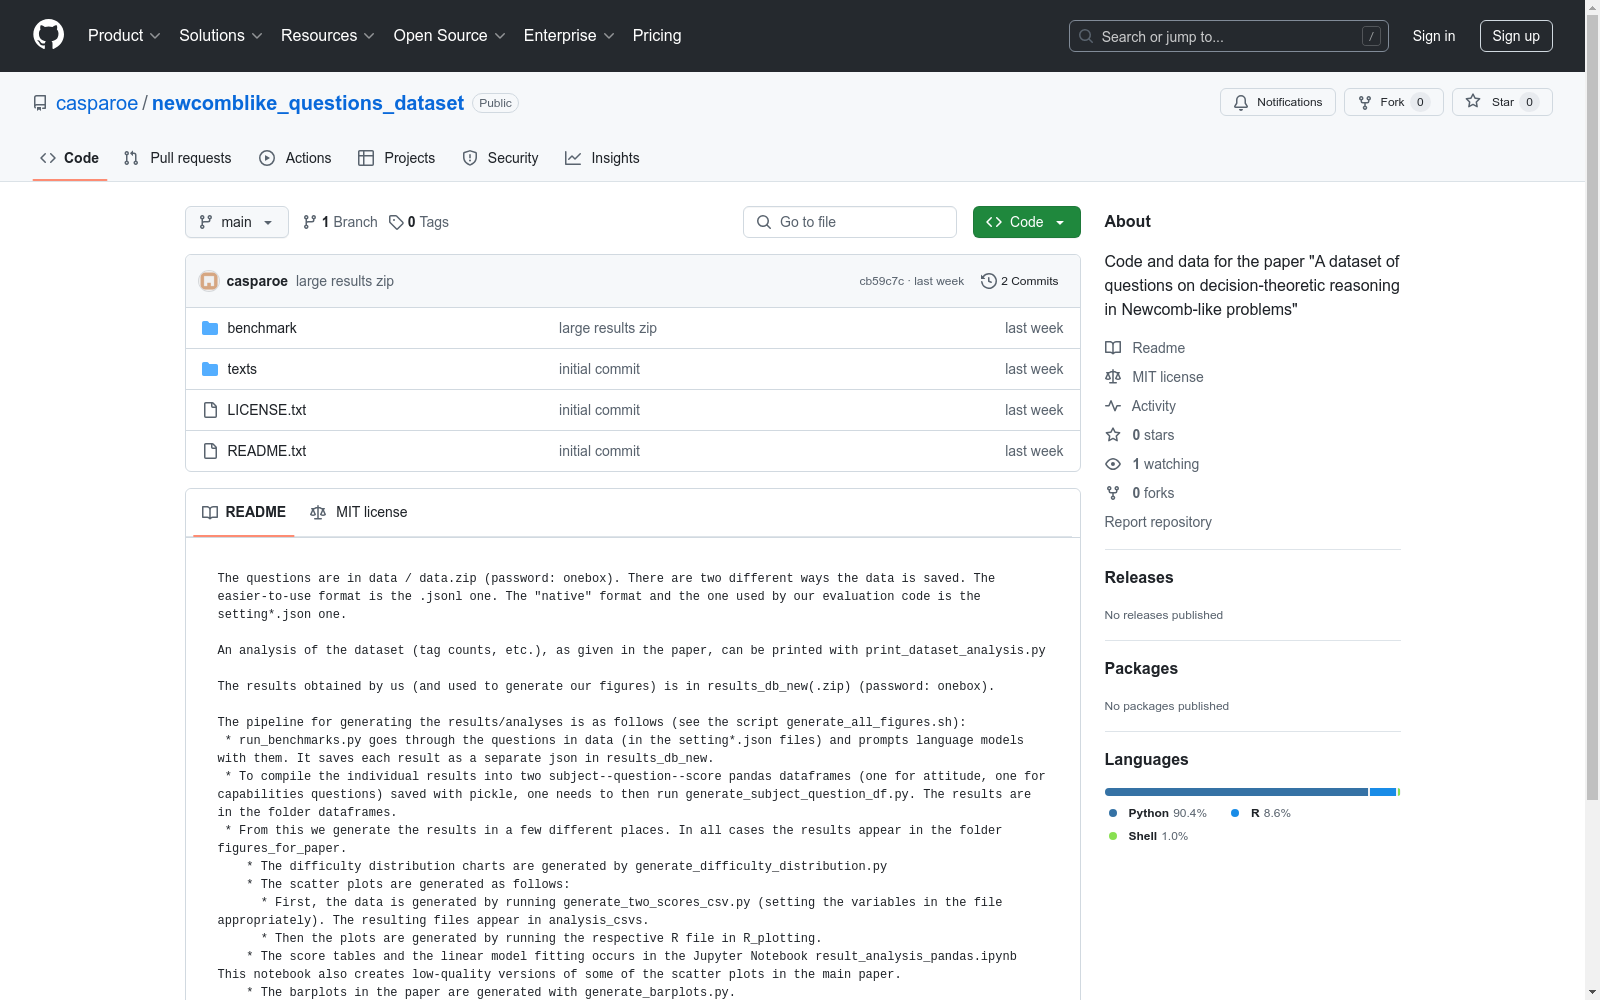Open the casparoe owner link

pos(97,103)
